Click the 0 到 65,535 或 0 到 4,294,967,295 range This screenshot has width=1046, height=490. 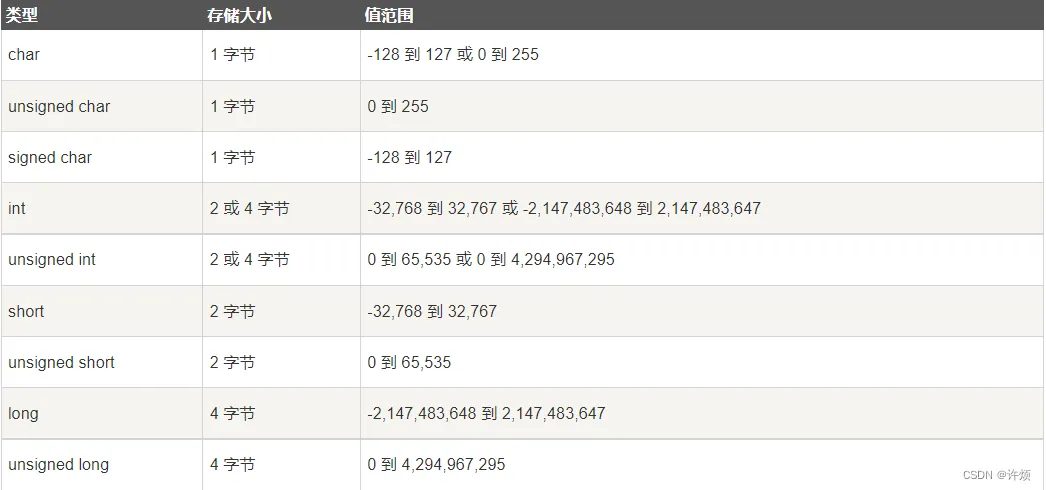[x=491, y=260]
